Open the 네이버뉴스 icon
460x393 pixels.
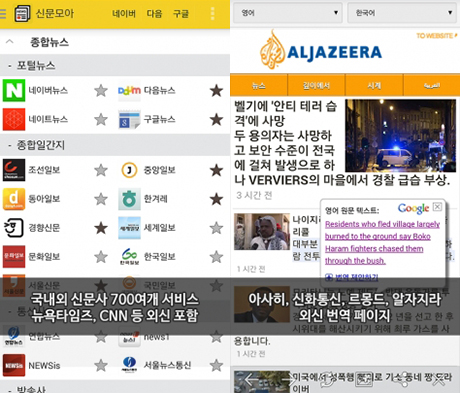coord(14,90)
